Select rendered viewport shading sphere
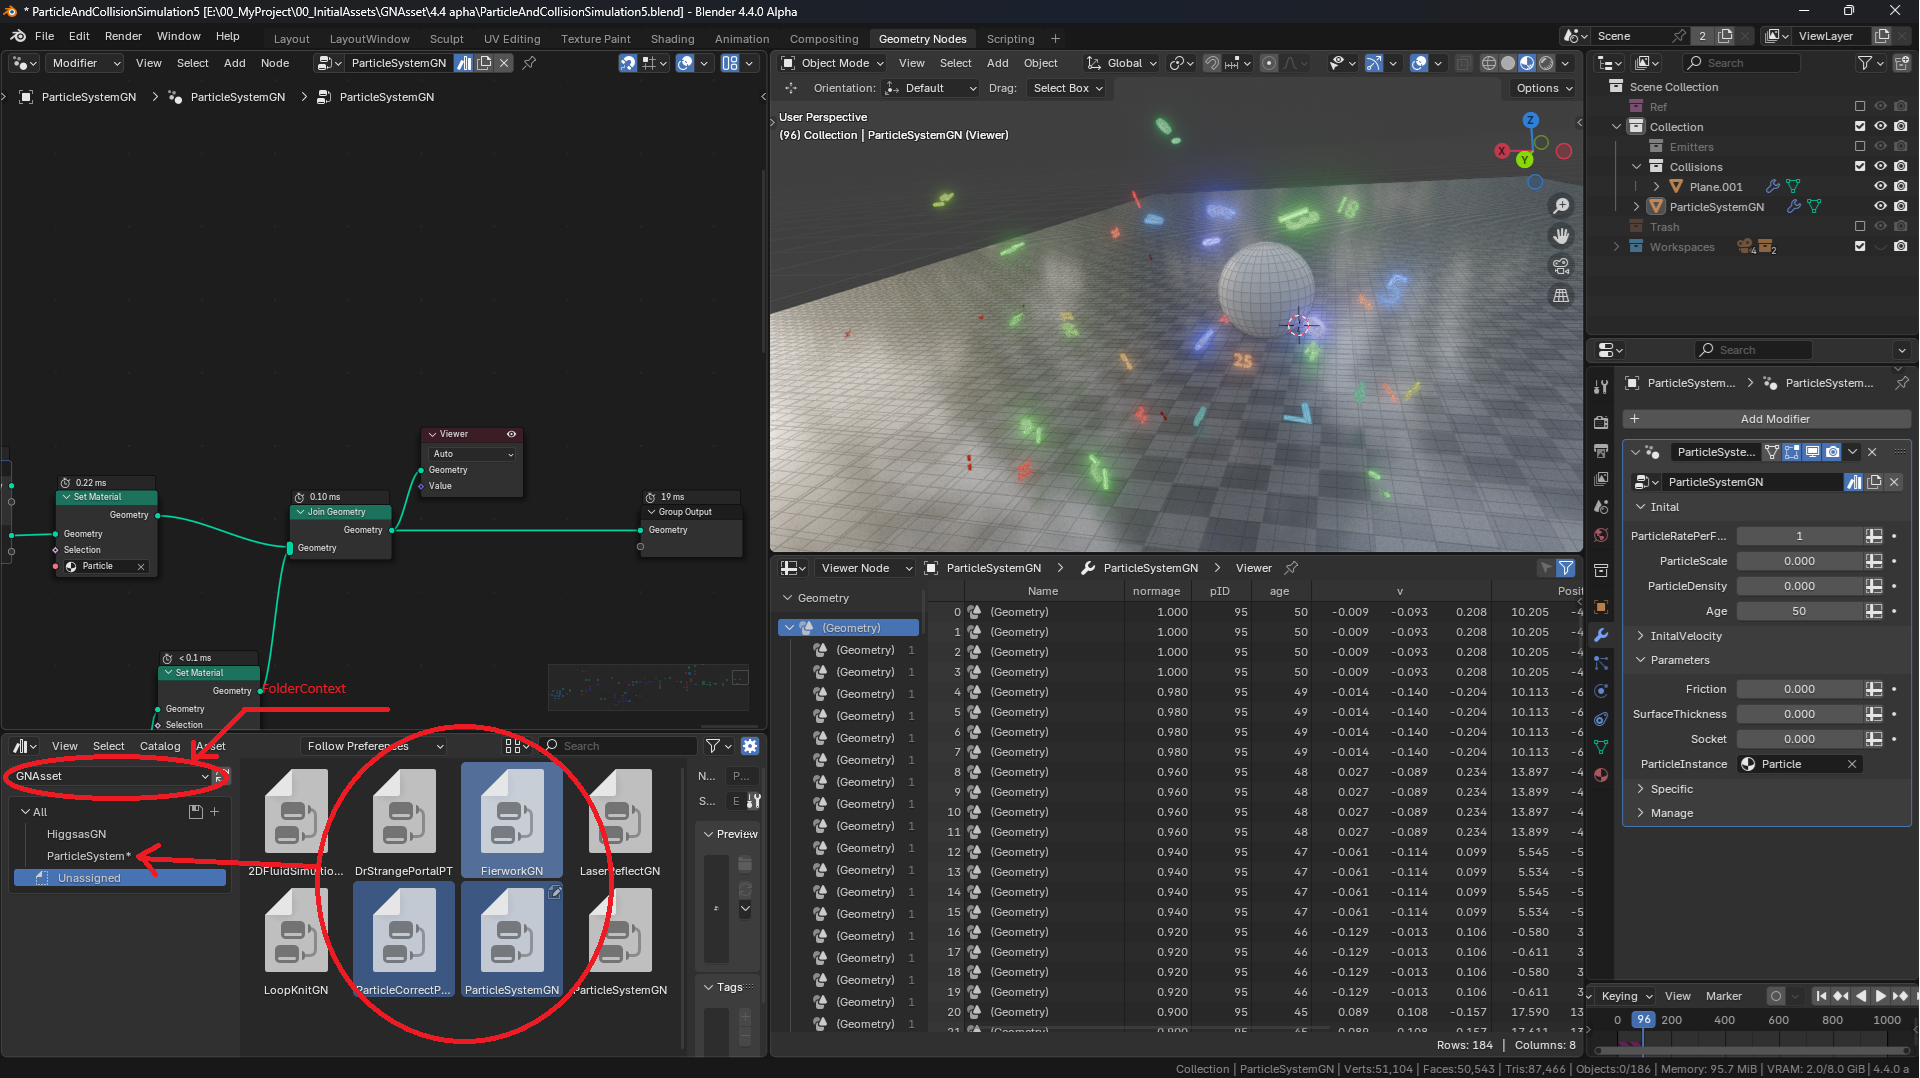 click(x=1546, y=63)
